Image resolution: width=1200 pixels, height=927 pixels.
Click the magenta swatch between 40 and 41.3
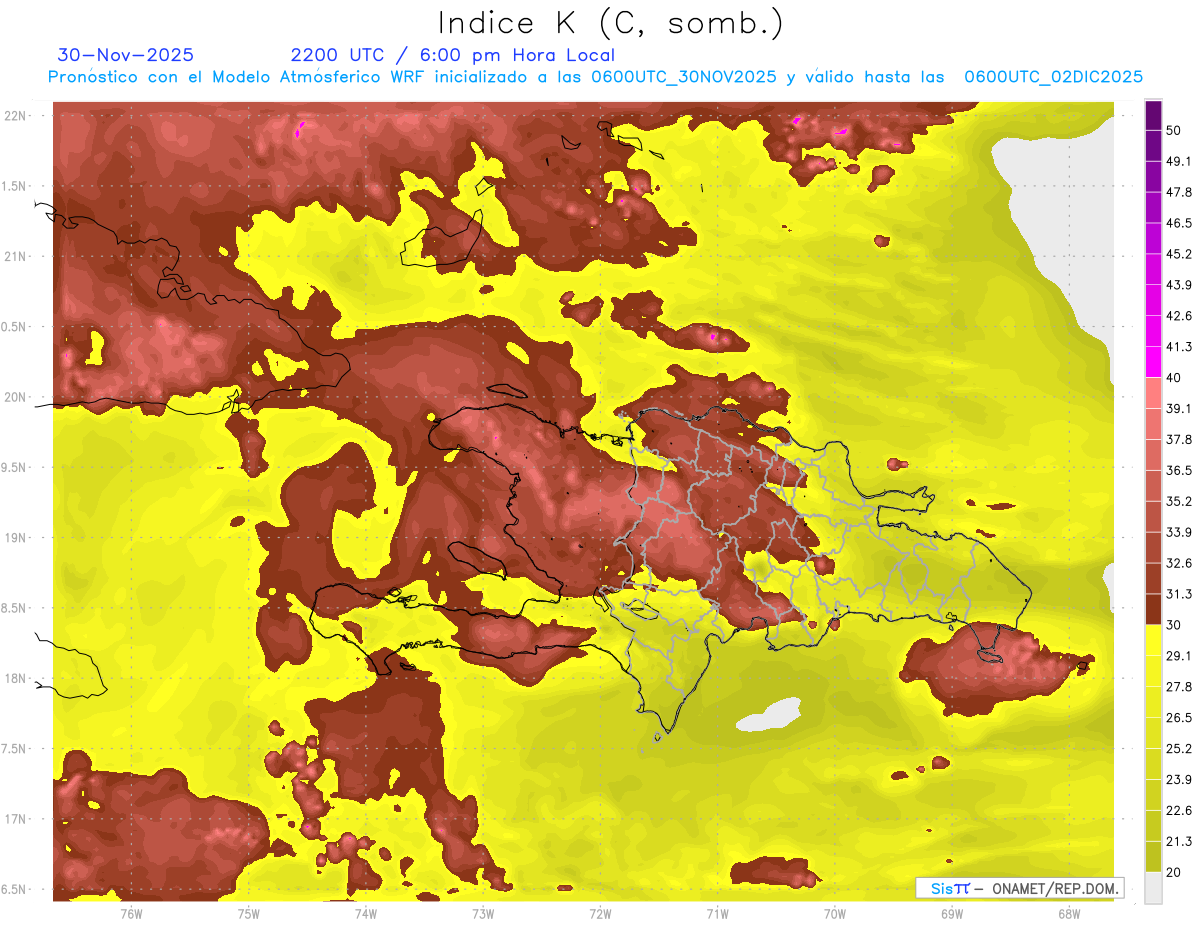1153,362
